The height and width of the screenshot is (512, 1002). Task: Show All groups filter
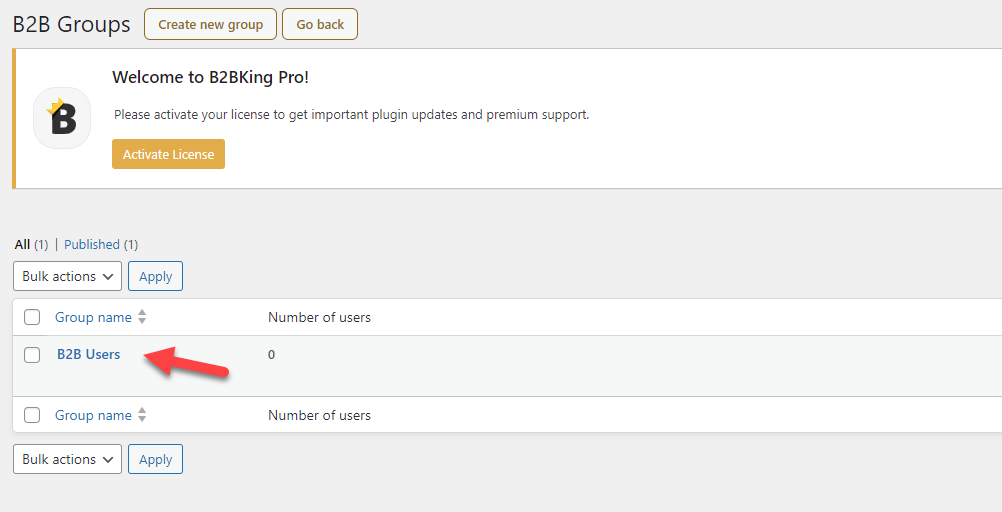point(22,244)
